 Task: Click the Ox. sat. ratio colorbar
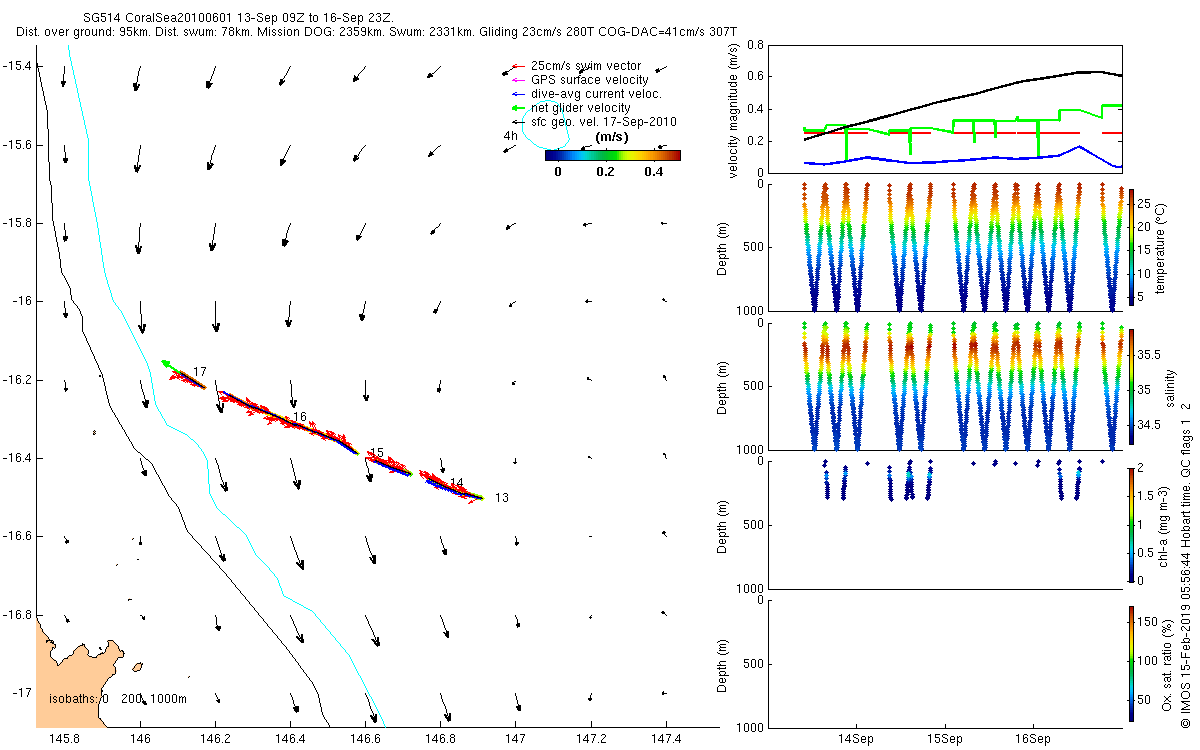click(x=1131, y=663)
